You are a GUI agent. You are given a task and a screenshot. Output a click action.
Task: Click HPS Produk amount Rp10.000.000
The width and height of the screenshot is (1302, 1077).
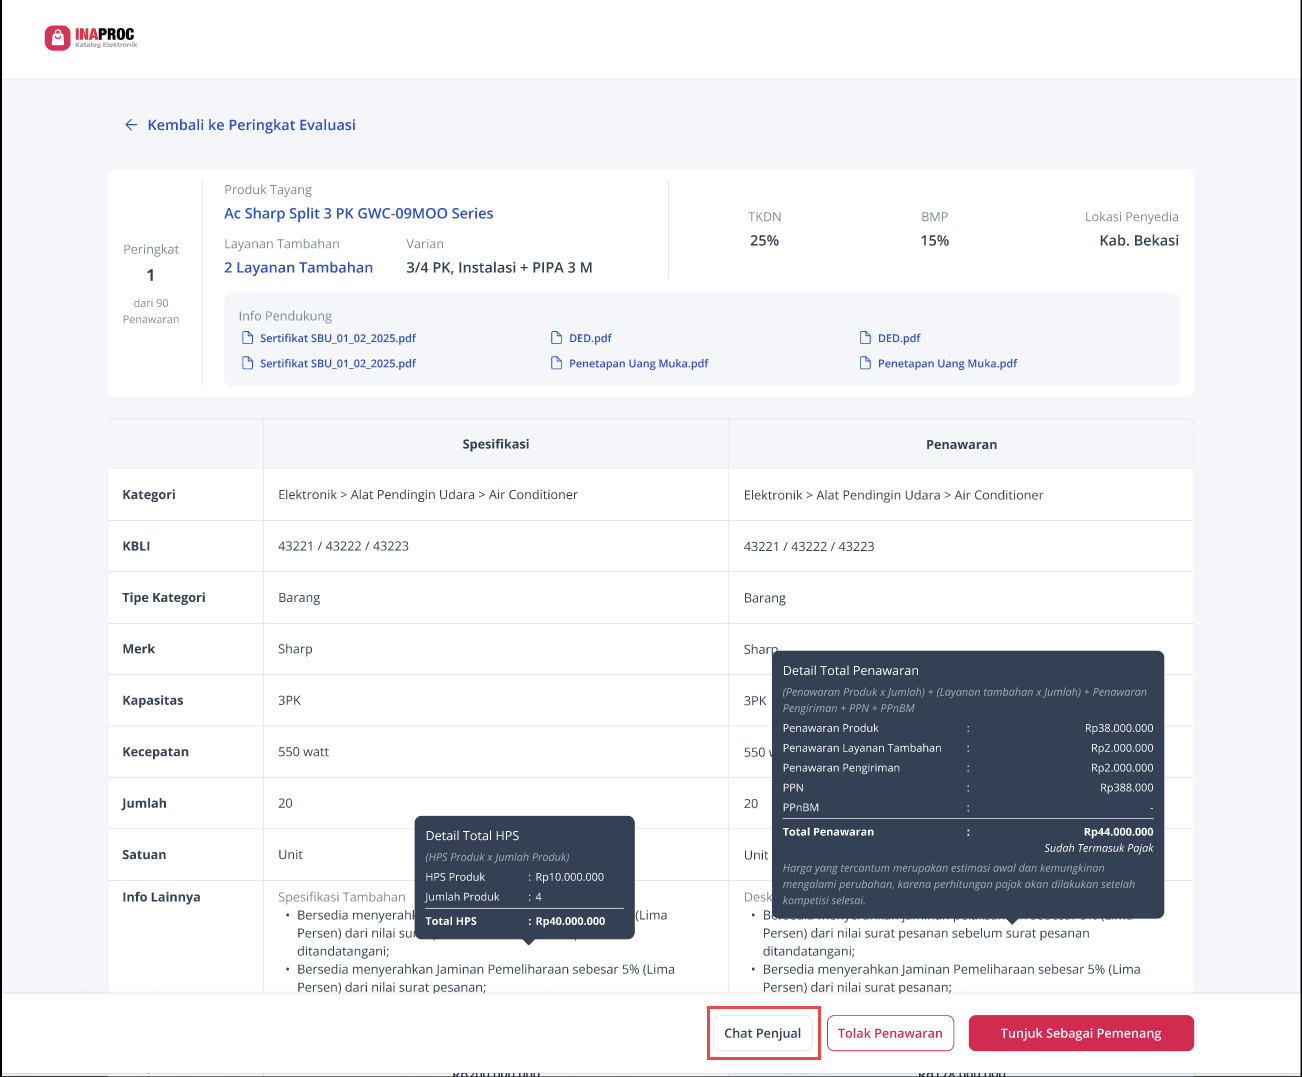(569, 877)
